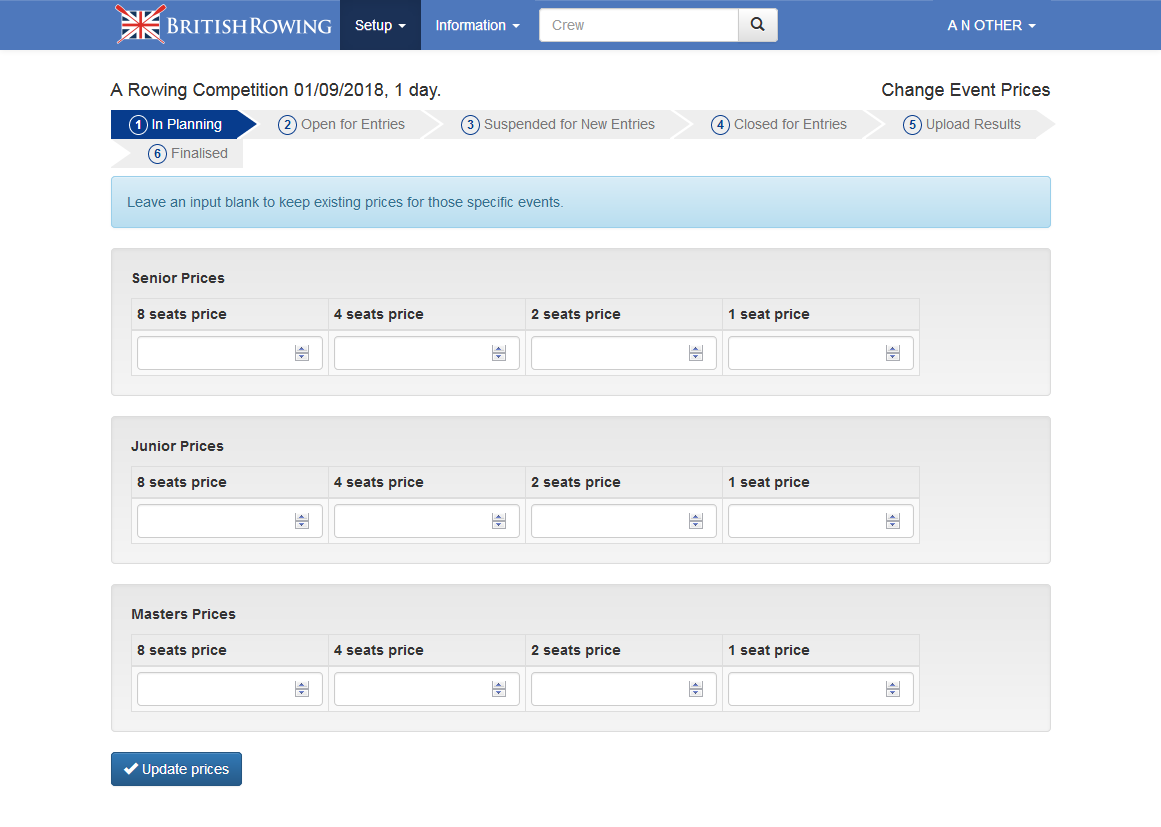Click the Masters 1 seat price spinner arrows
The height and width of the screenshot is (827, 1161).
893,689
